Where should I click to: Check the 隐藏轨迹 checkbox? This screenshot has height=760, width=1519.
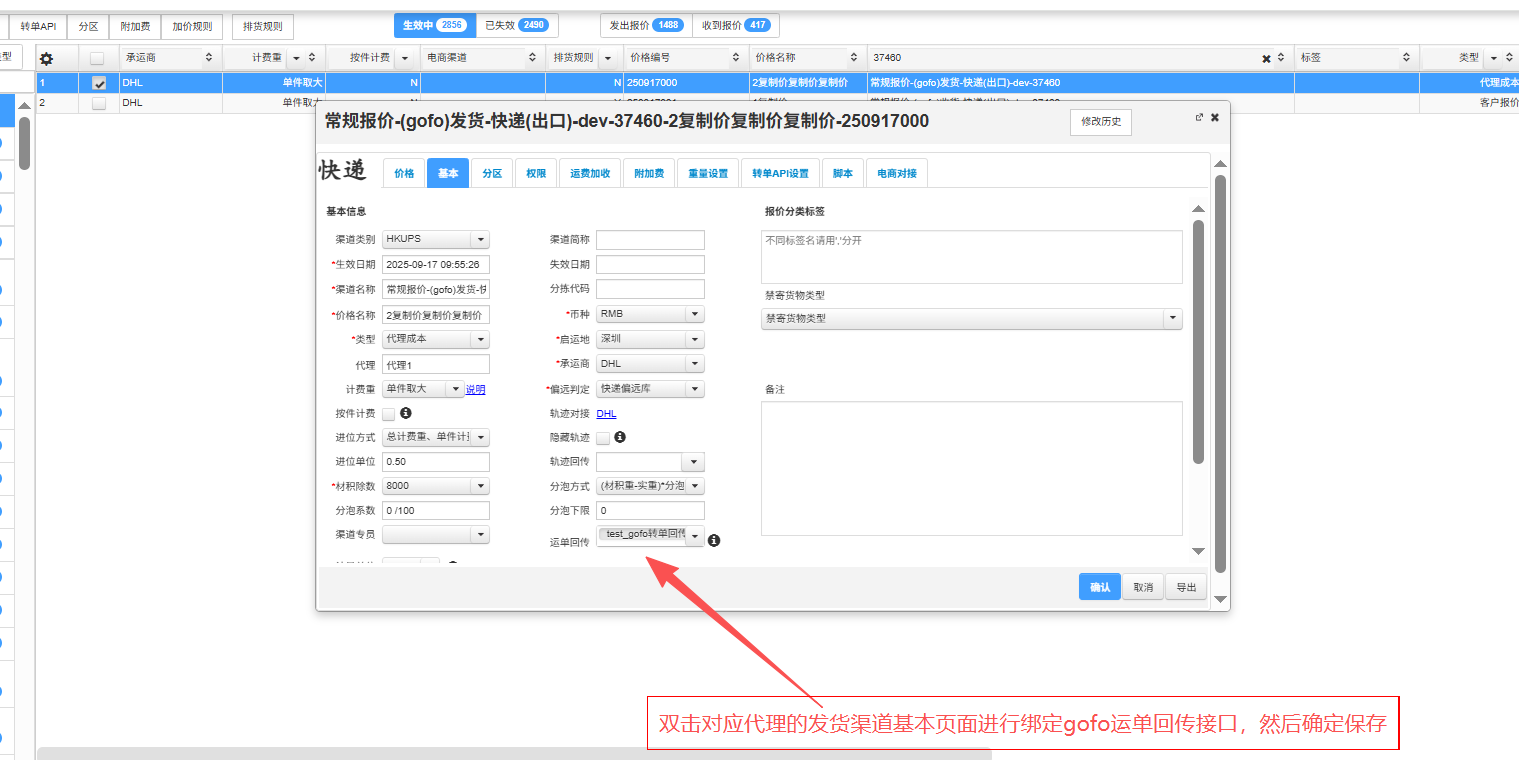point(603,438)
